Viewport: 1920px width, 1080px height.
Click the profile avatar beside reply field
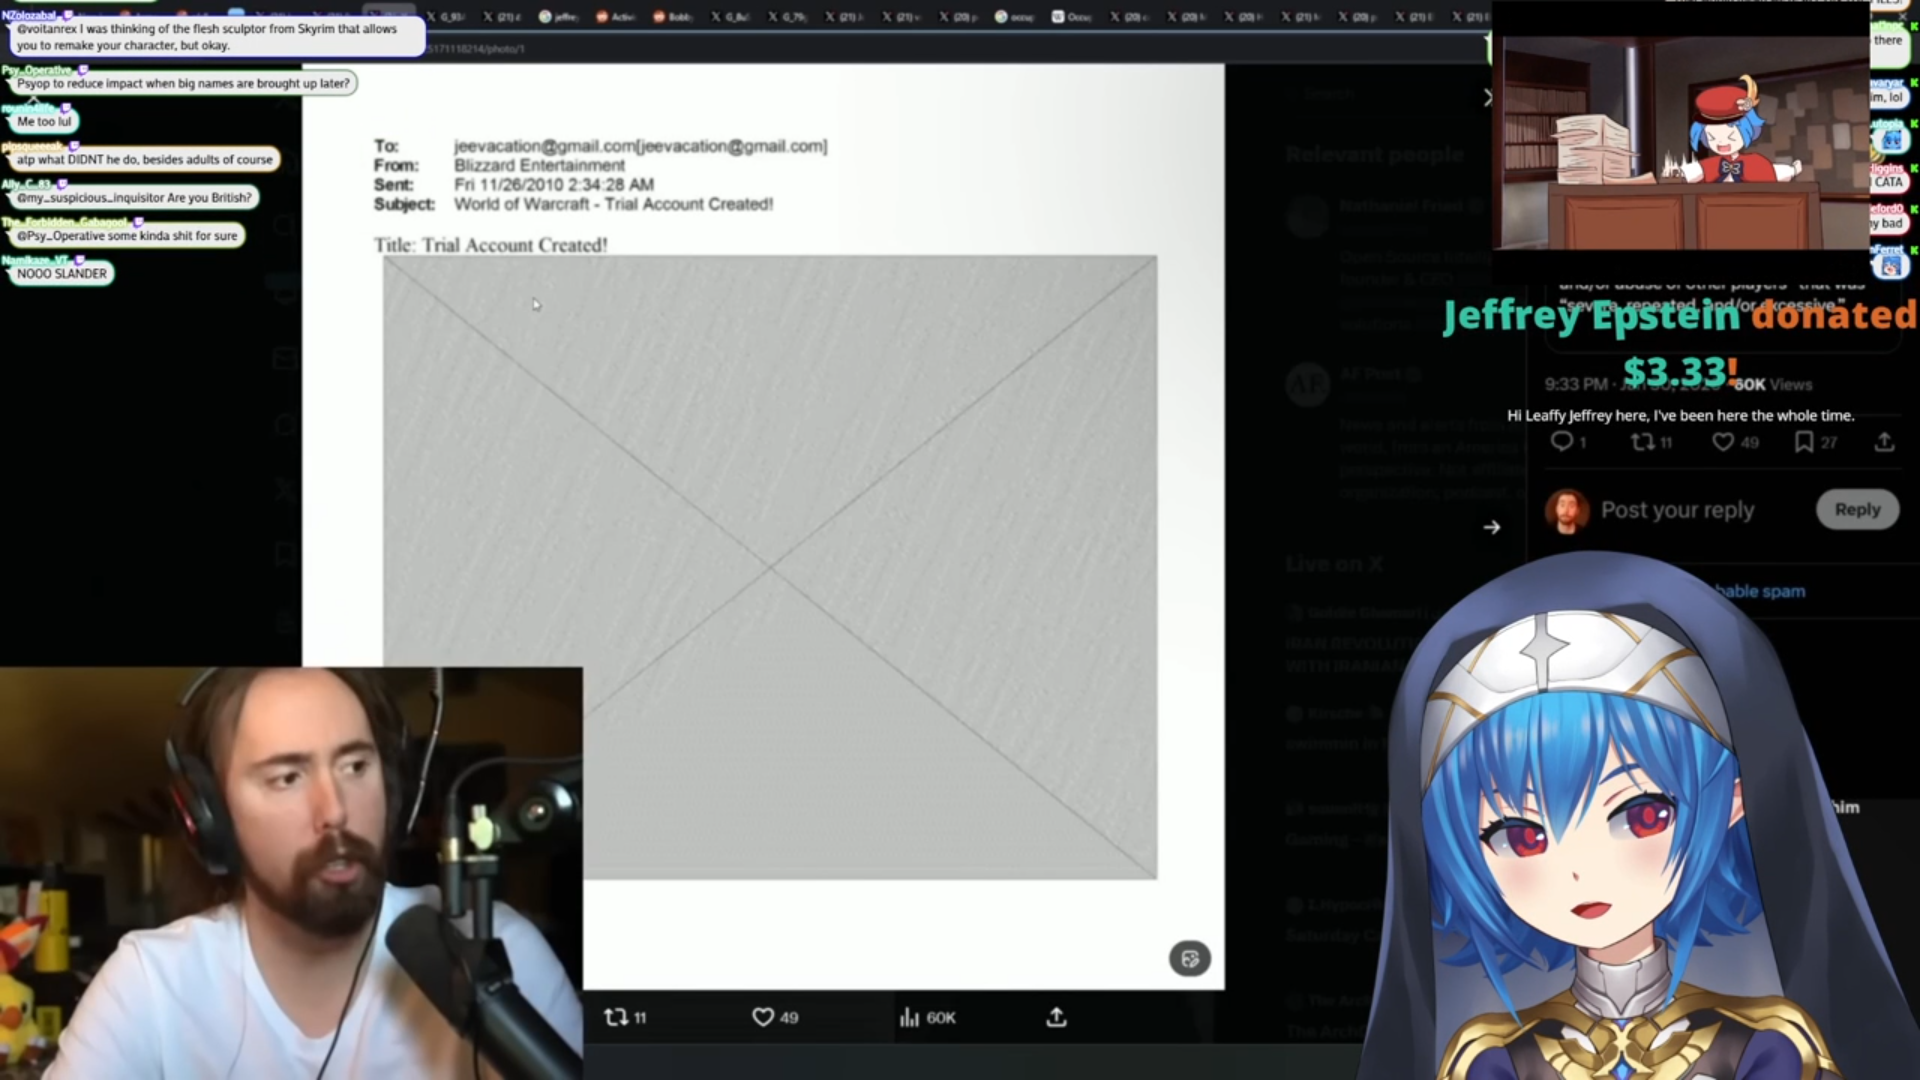pyautogui.click(x=1567, y=510)
